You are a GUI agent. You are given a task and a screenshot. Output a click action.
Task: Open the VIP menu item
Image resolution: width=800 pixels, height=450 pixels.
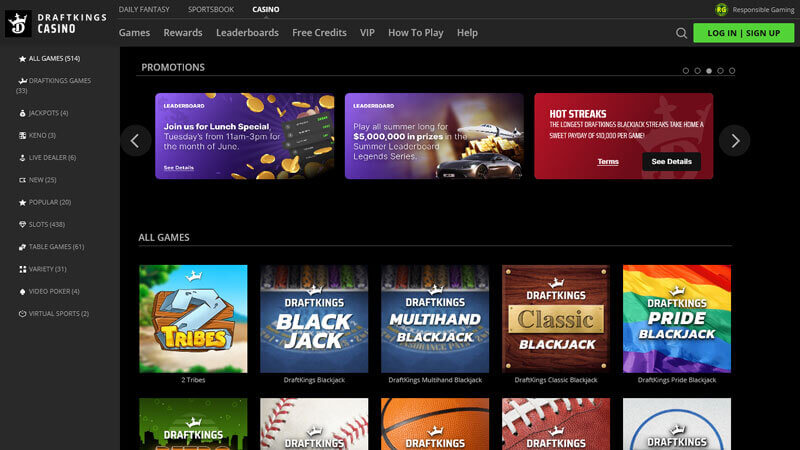pos(367,33)
